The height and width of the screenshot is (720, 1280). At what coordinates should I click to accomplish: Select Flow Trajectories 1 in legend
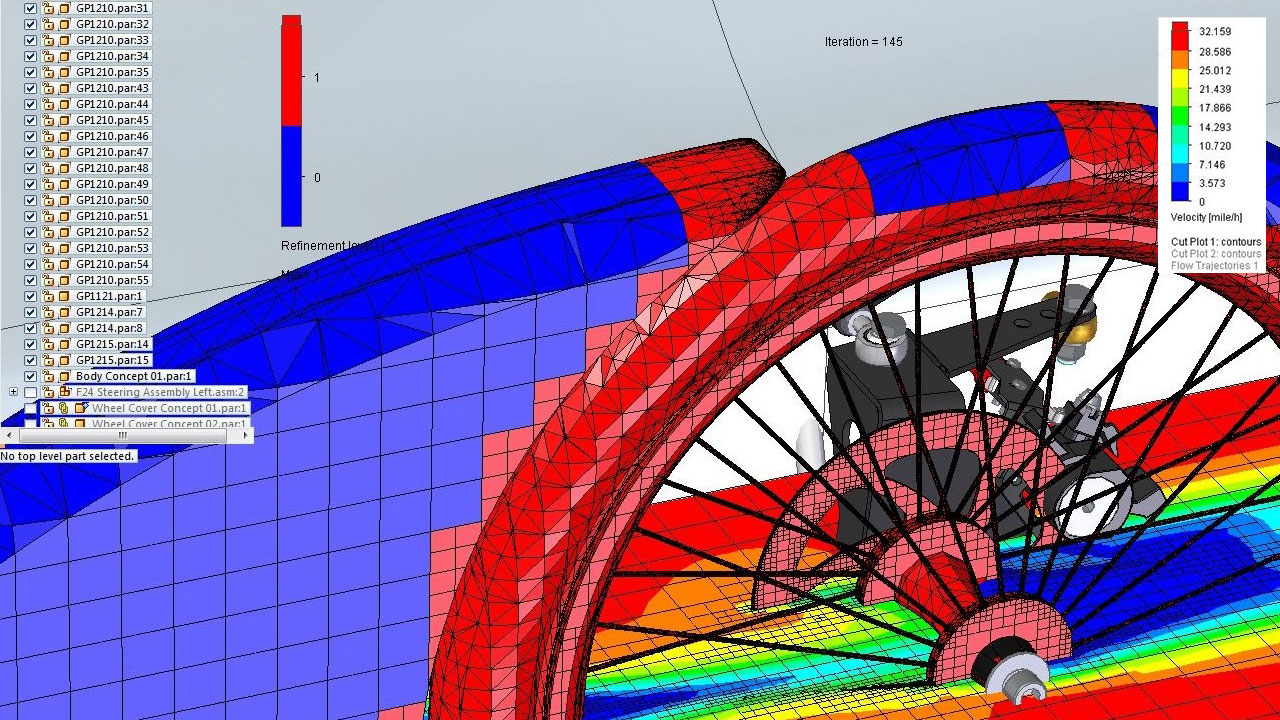coord(1214,266)
